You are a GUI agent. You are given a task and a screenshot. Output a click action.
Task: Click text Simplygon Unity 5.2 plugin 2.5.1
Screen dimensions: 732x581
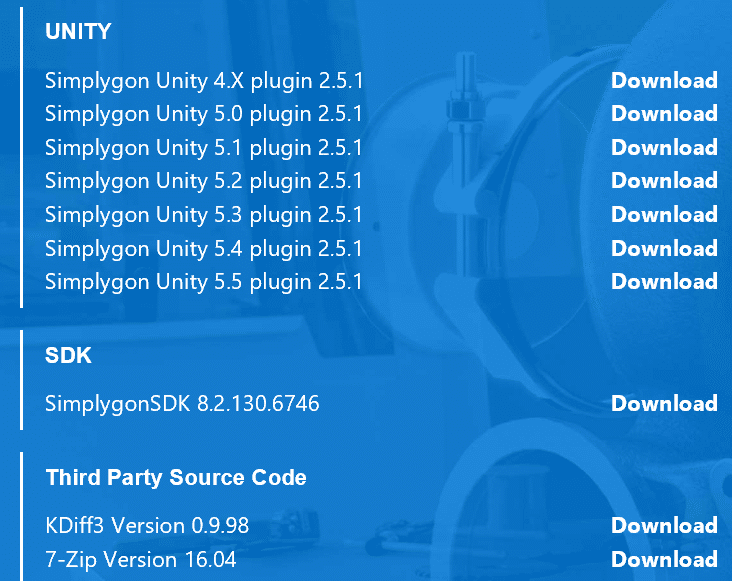[204, 182]
